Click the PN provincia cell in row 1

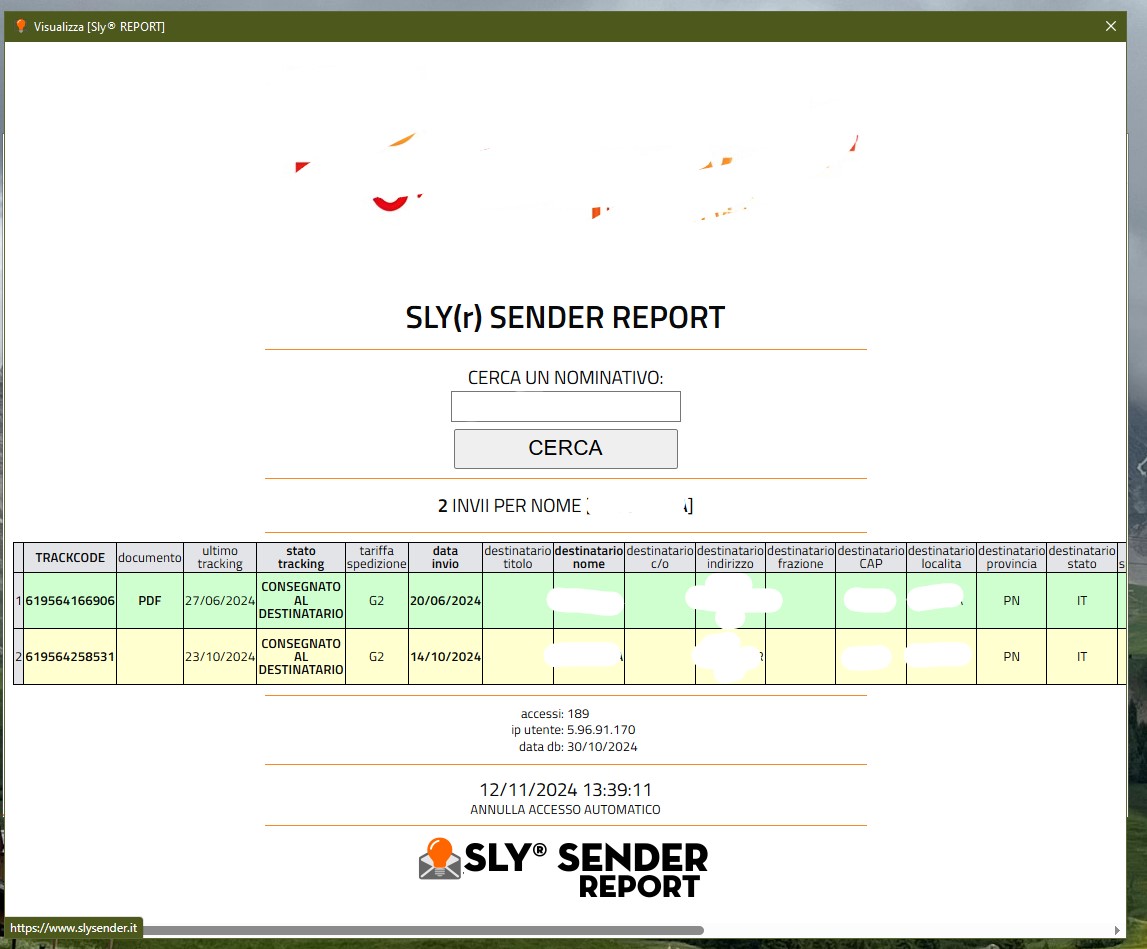tap(1012, 600)
